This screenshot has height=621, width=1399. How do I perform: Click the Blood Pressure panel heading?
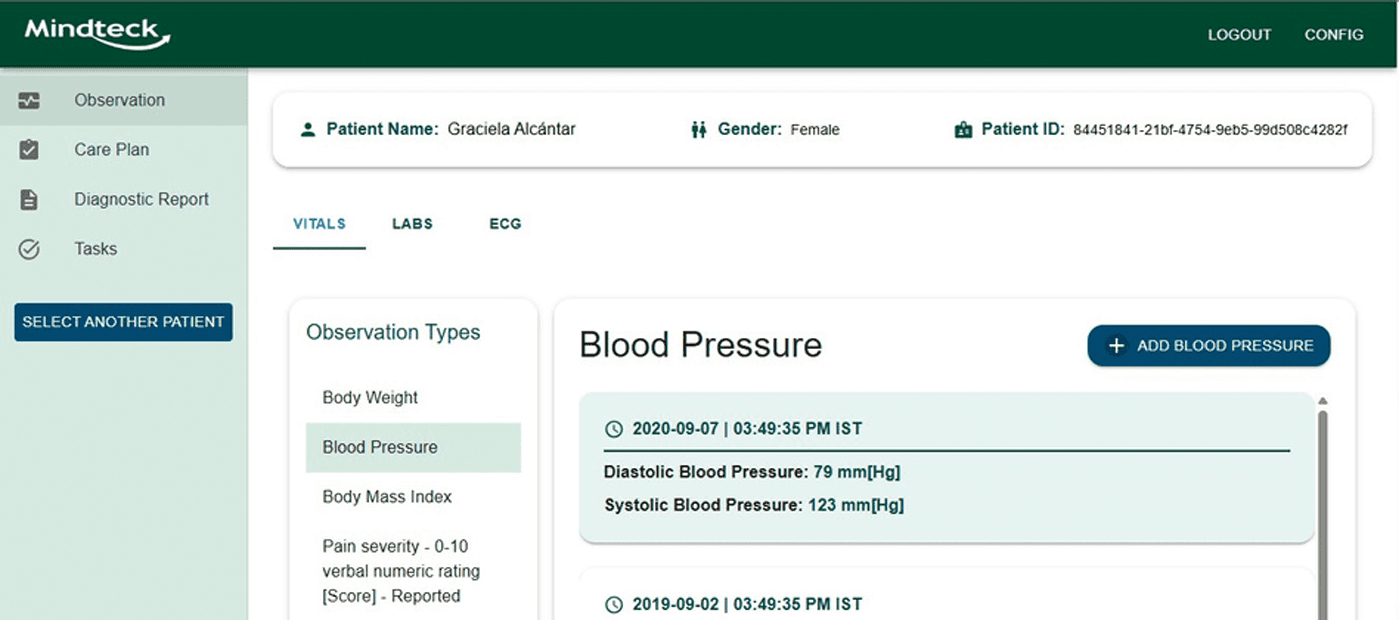pos(701,346)
